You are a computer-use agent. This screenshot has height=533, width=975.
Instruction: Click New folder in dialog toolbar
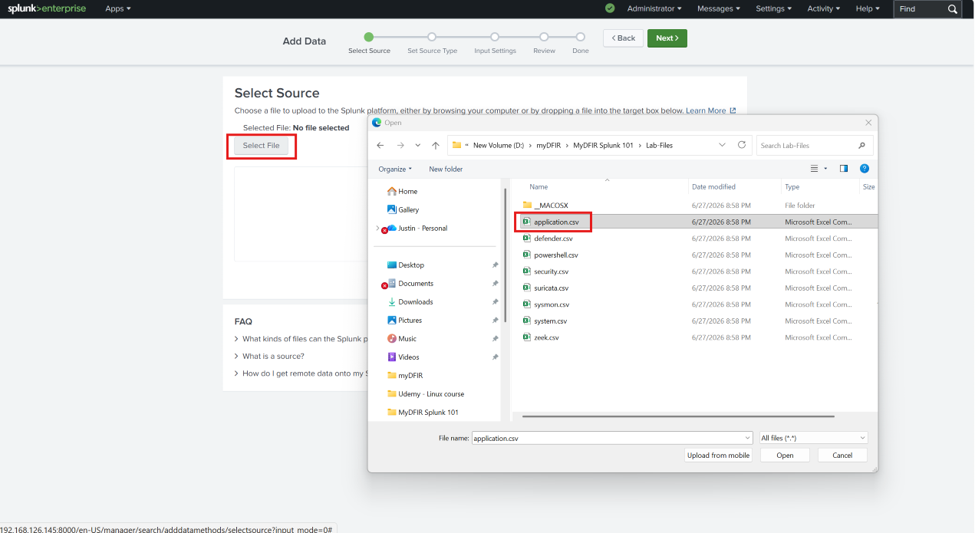446,169
